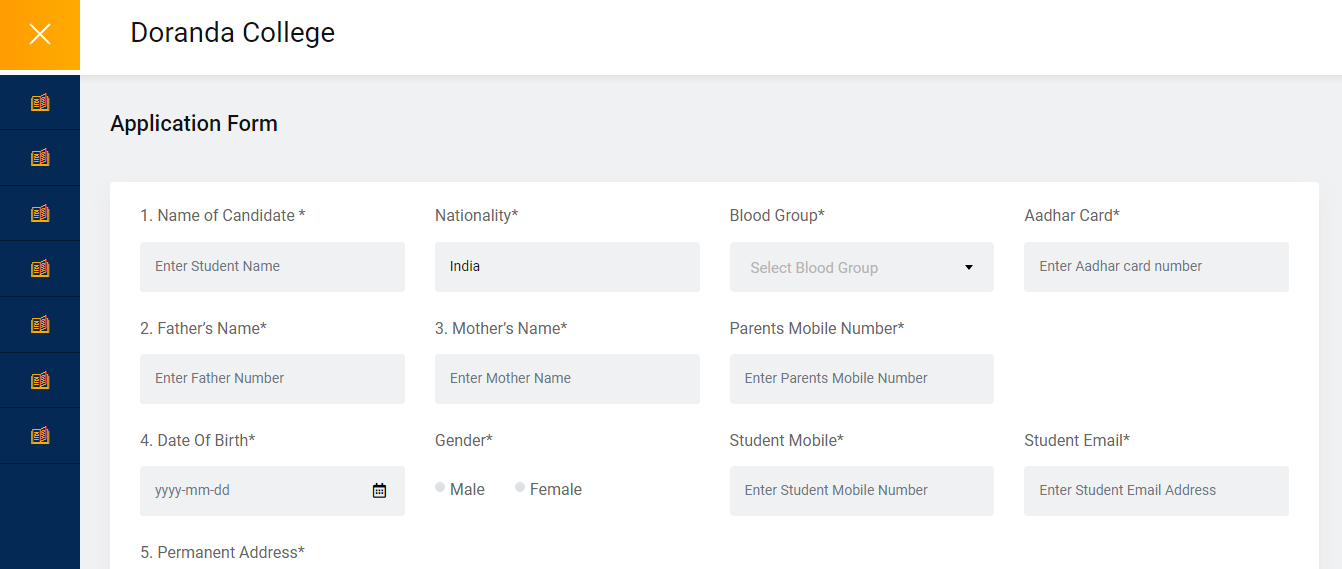Image resolution: width=1342 pixels, height=569 pixels.
Task: Focus the Enter Student Name field
Action: 272,267
